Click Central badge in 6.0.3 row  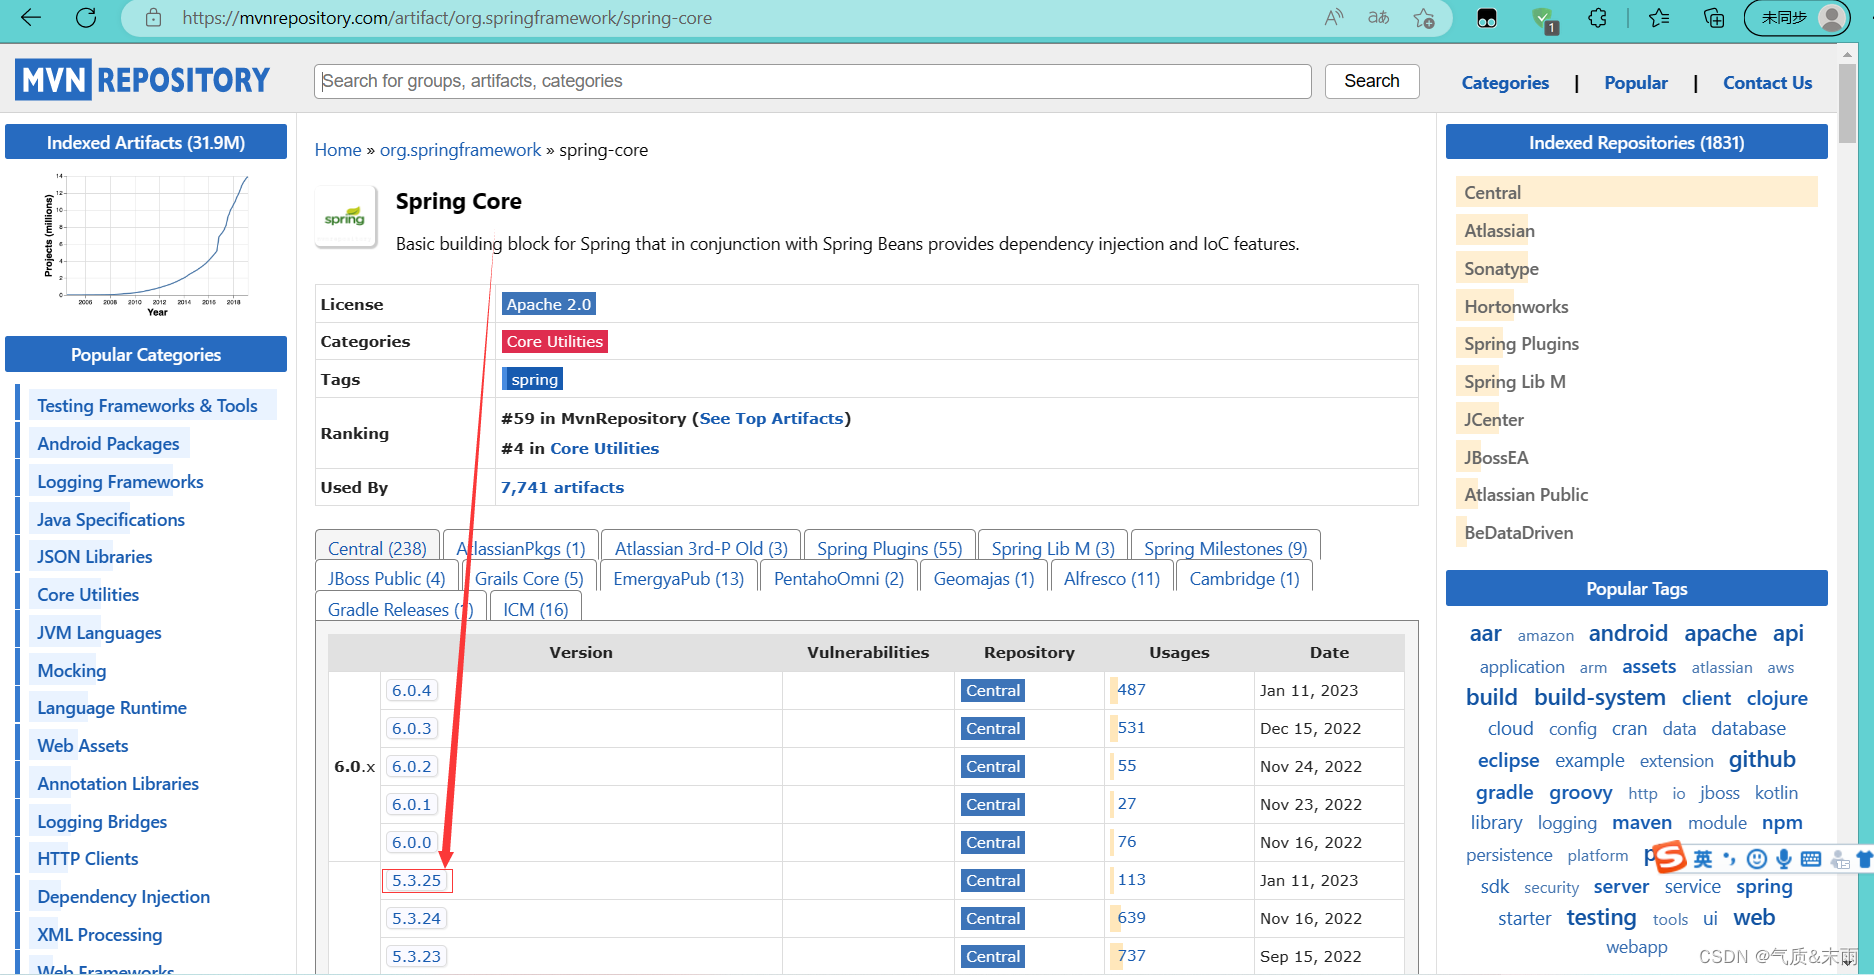click(x=993, y=728)
